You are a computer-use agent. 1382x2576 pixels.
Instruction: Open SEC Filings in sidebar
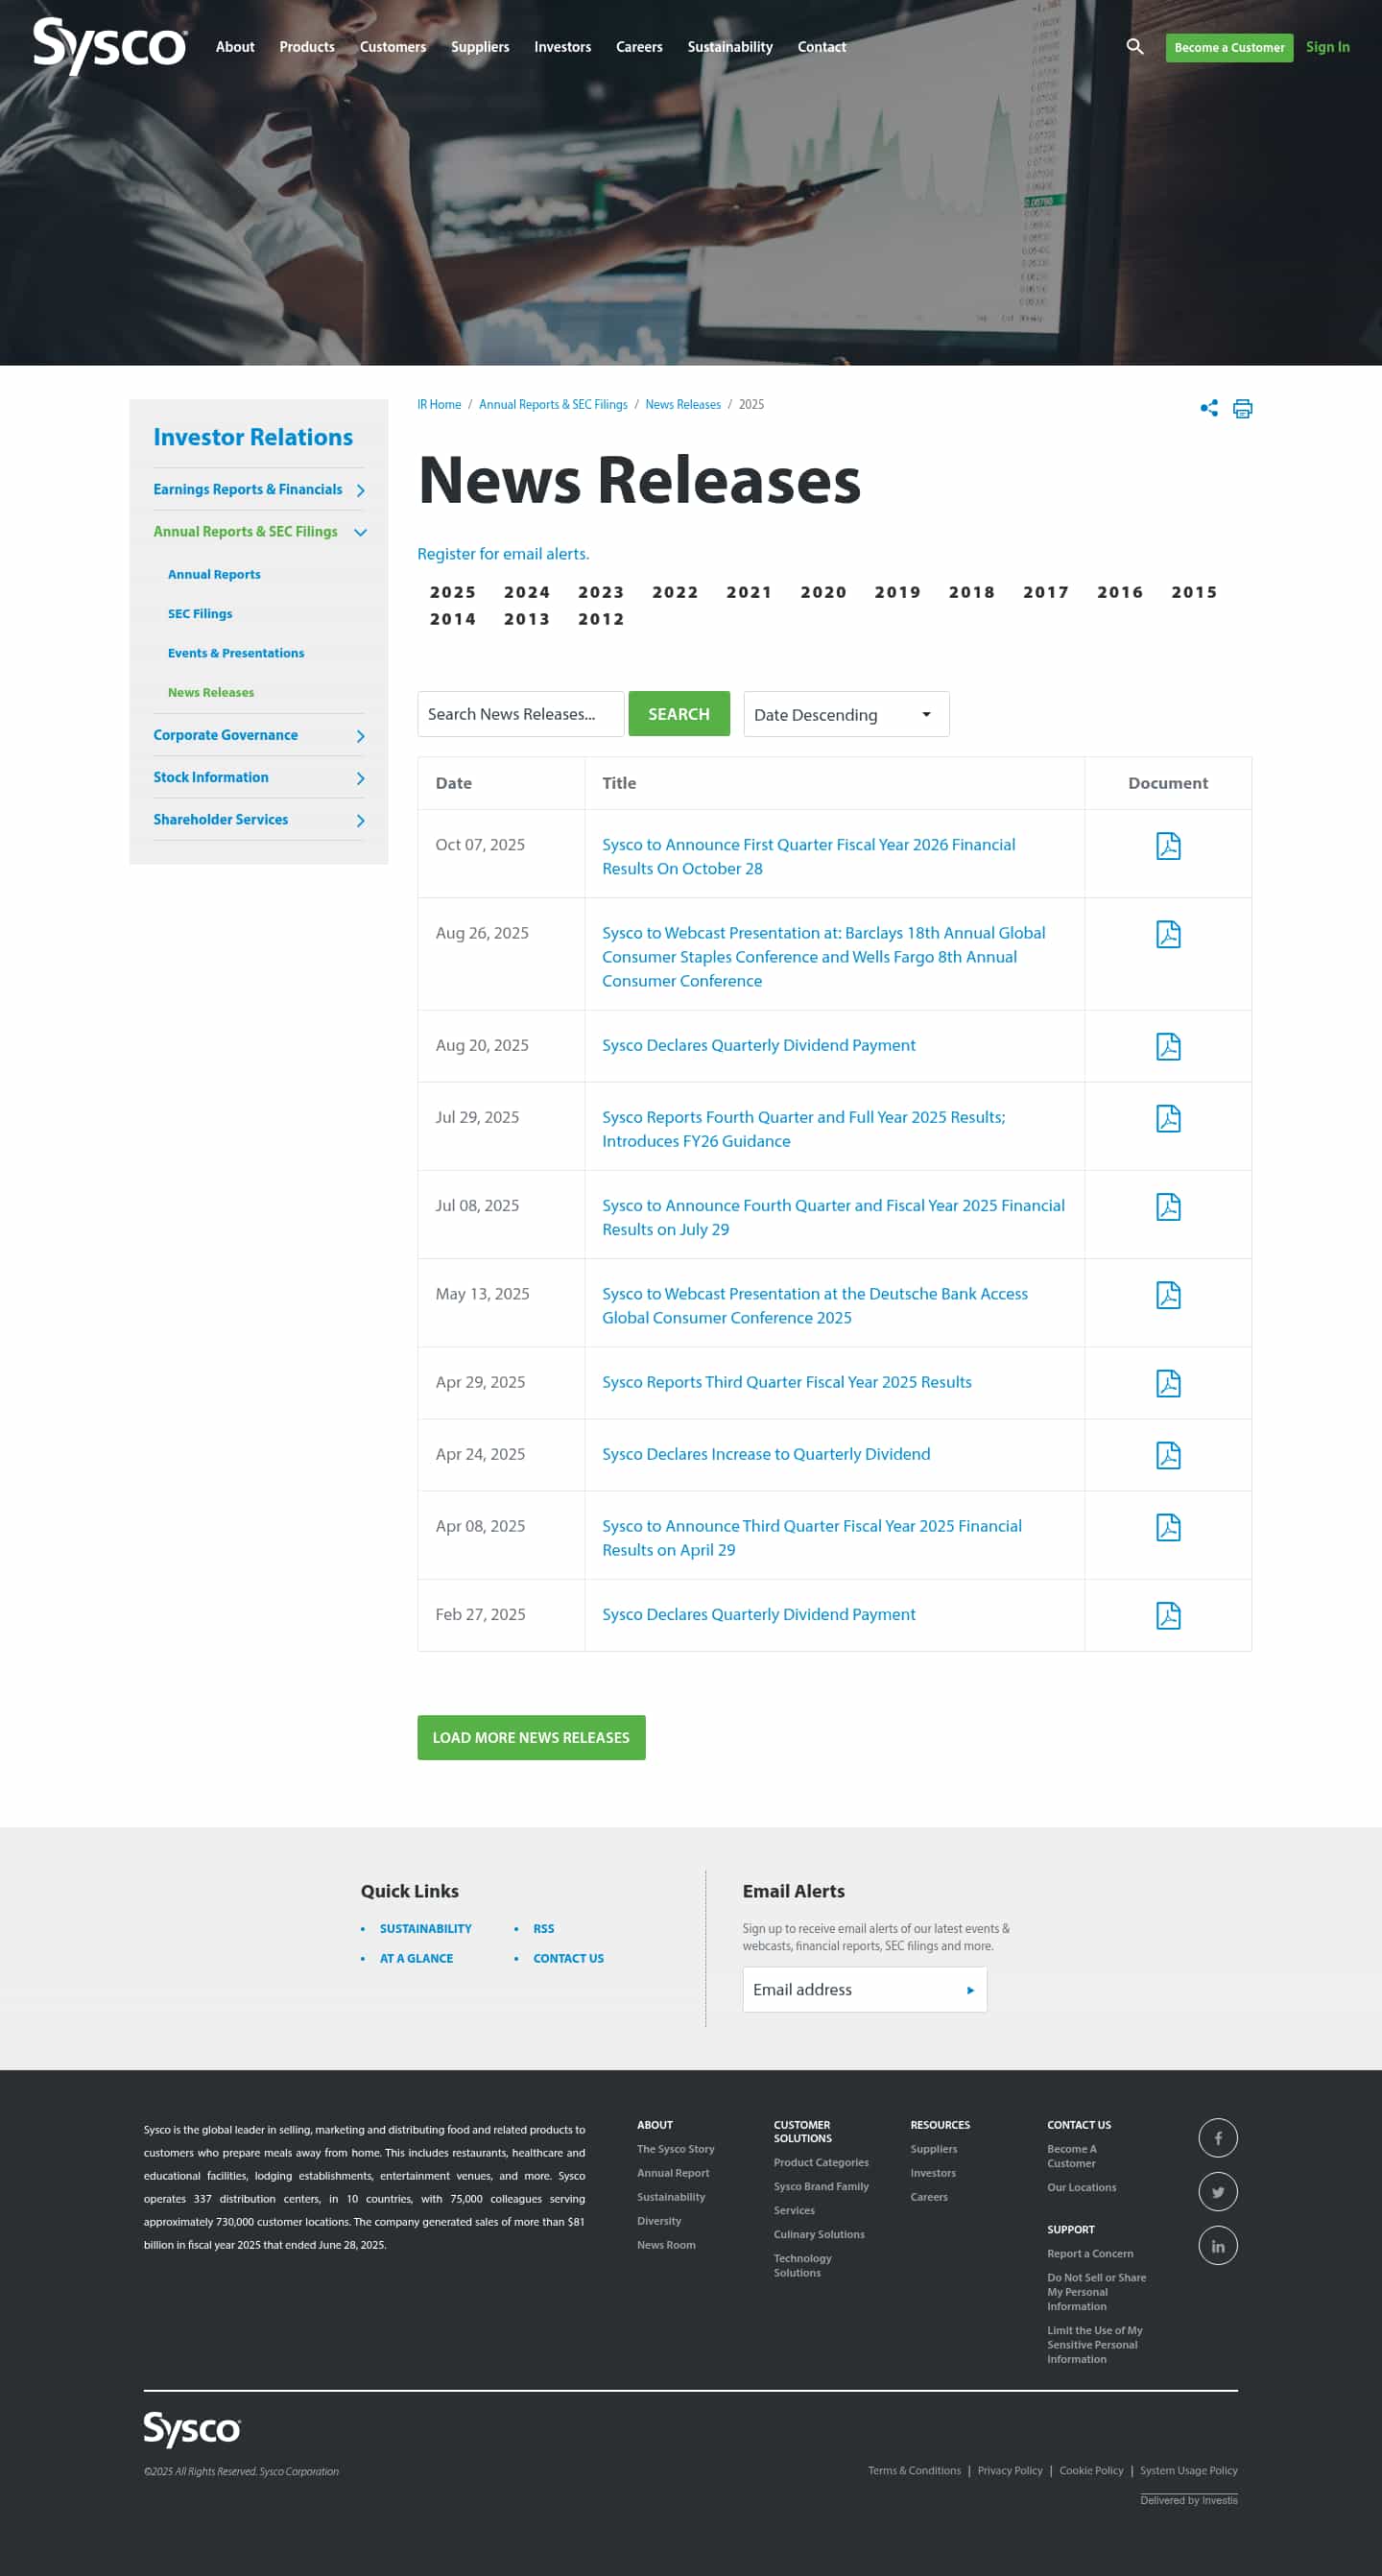[x=200, y=614]
